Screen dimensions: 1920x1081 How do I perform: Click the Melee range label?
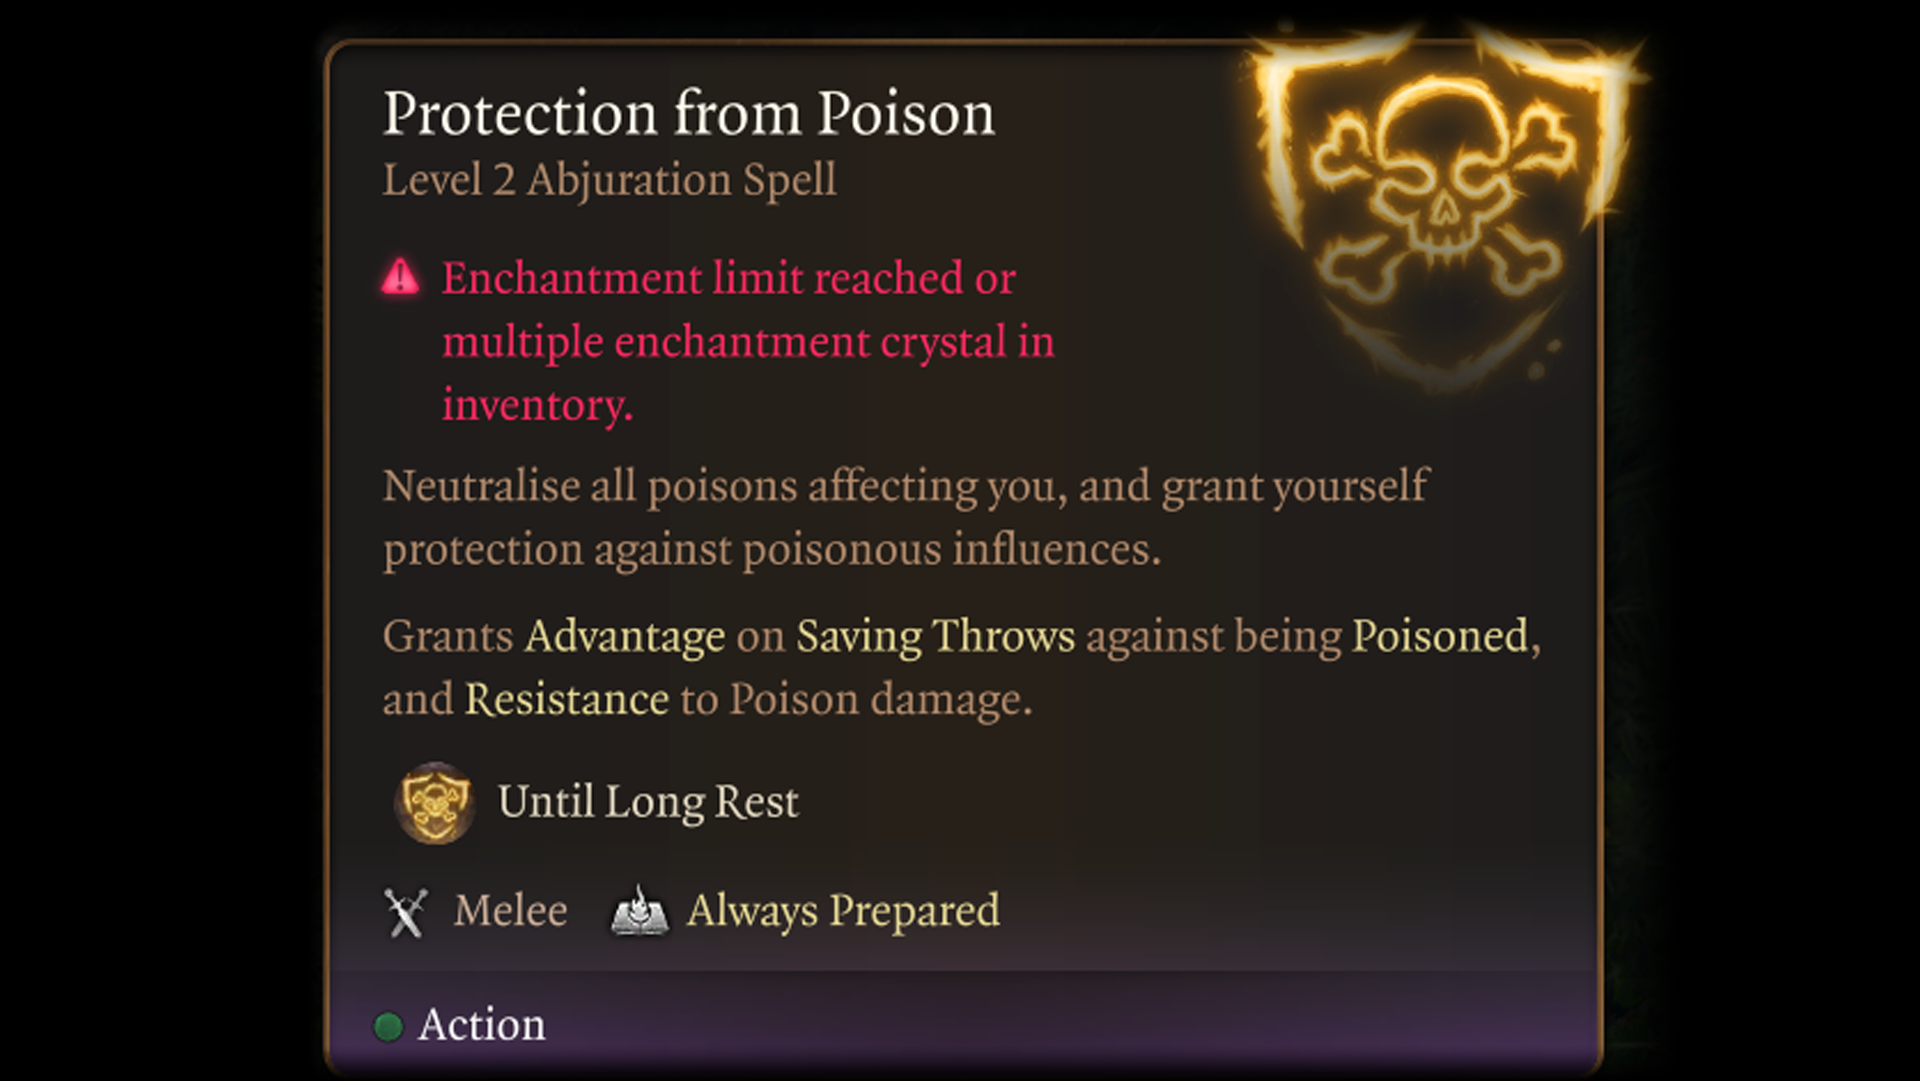coord(510,911)
